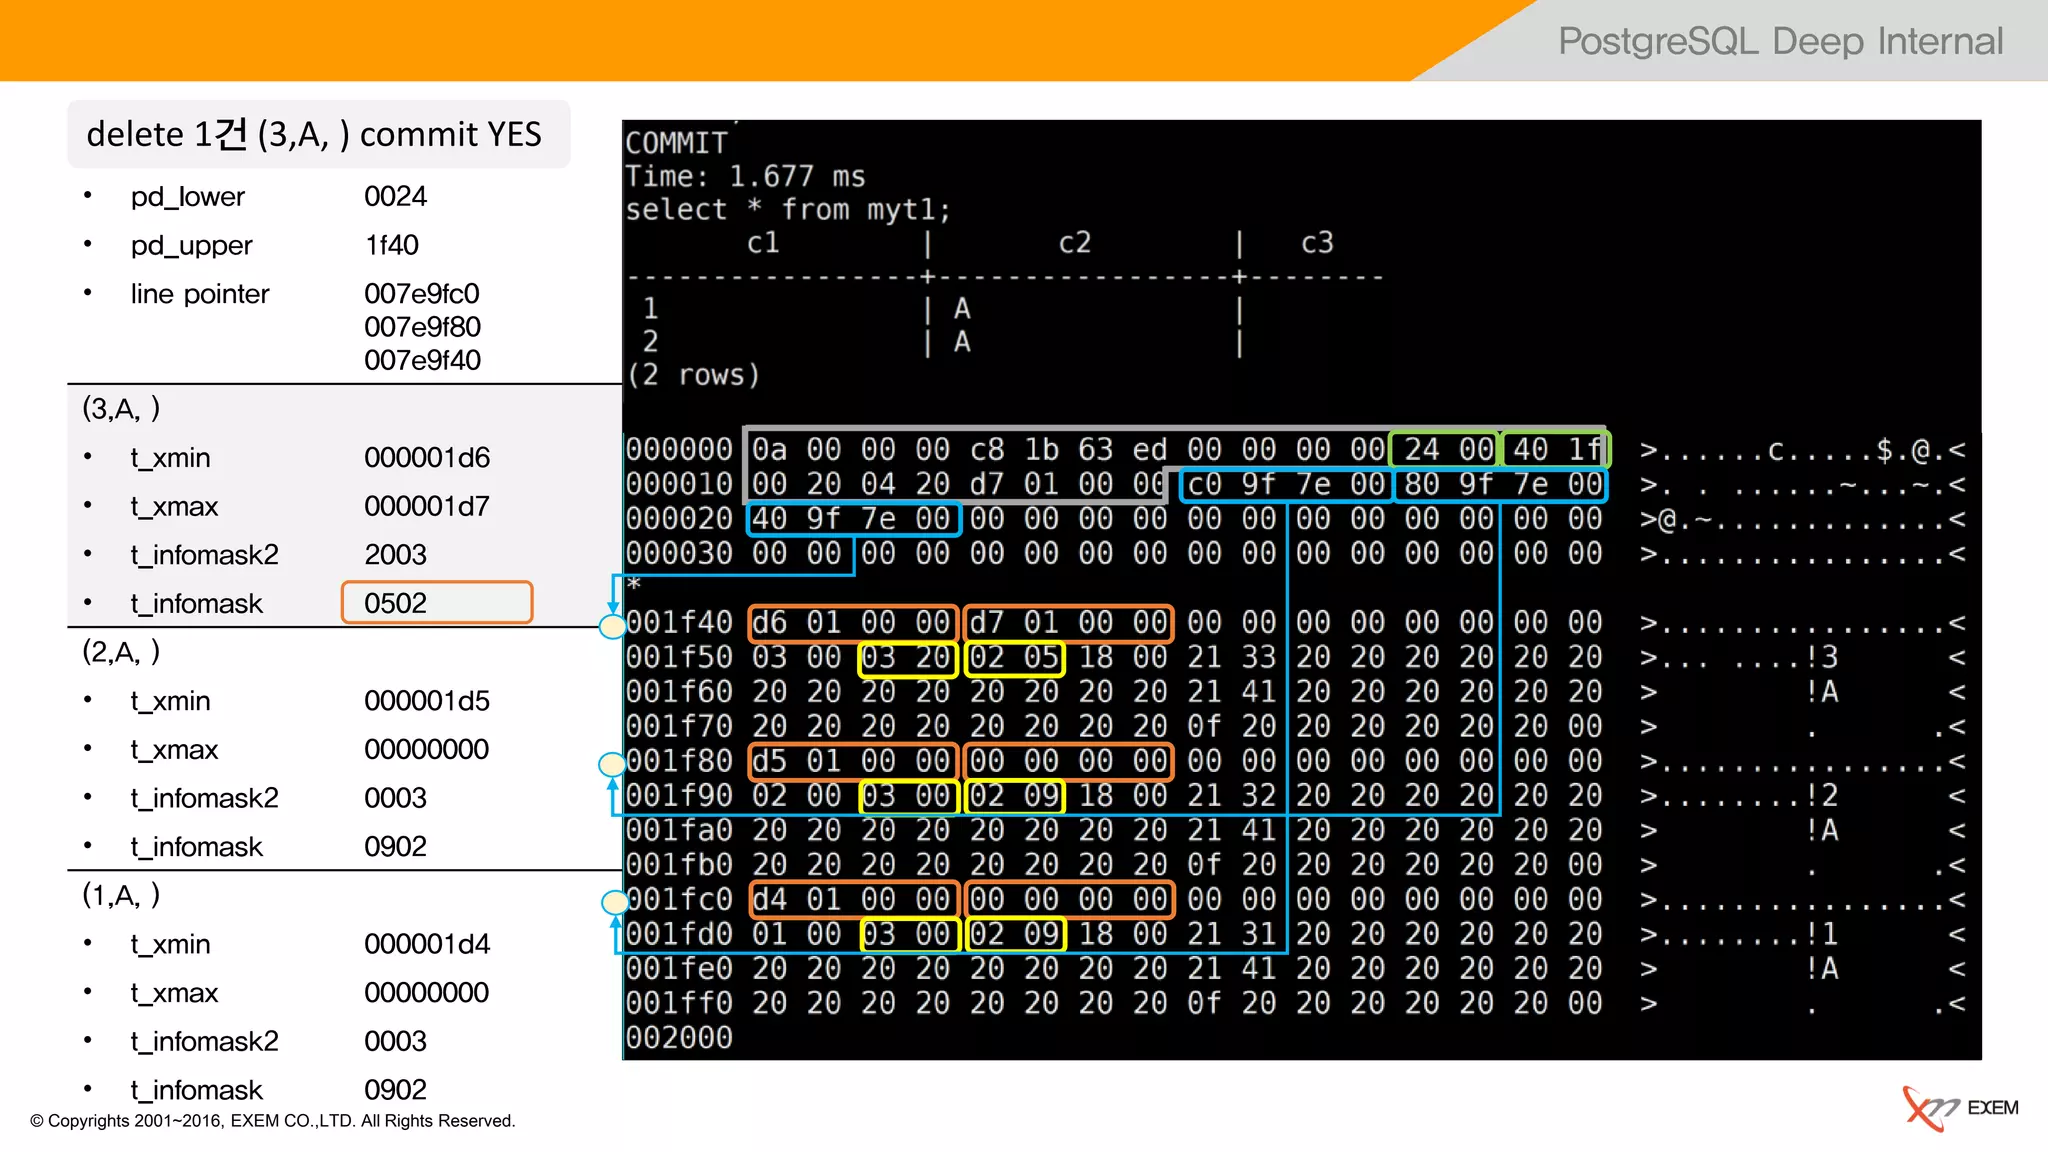Screen dimensions: 2048x1152
Task: Select bytes "40 1f" in the hex dump
Action: (x=1556, y=450)
